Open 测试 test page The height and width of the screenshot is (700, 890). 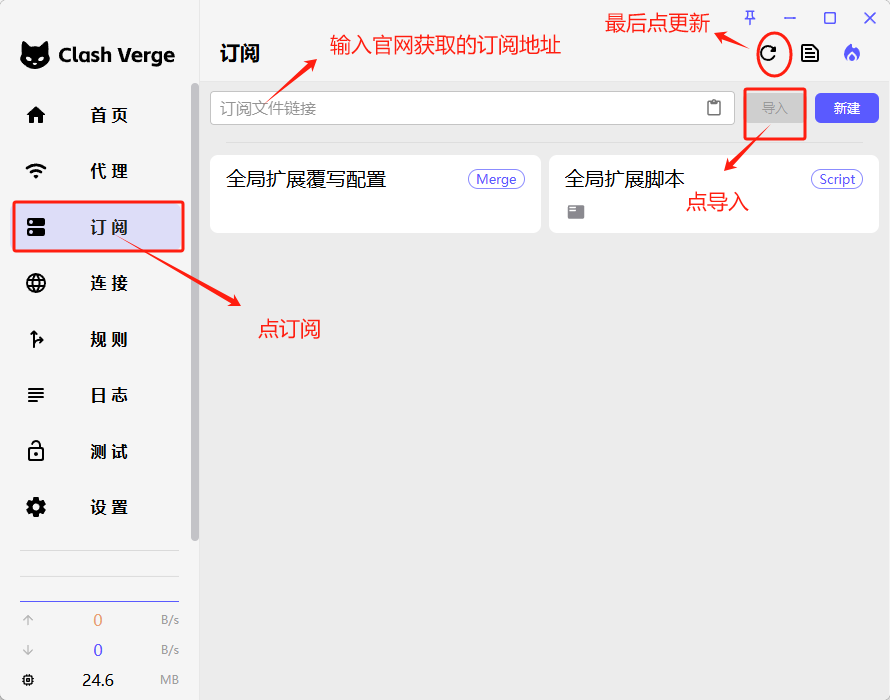click(x=98, y=452)
